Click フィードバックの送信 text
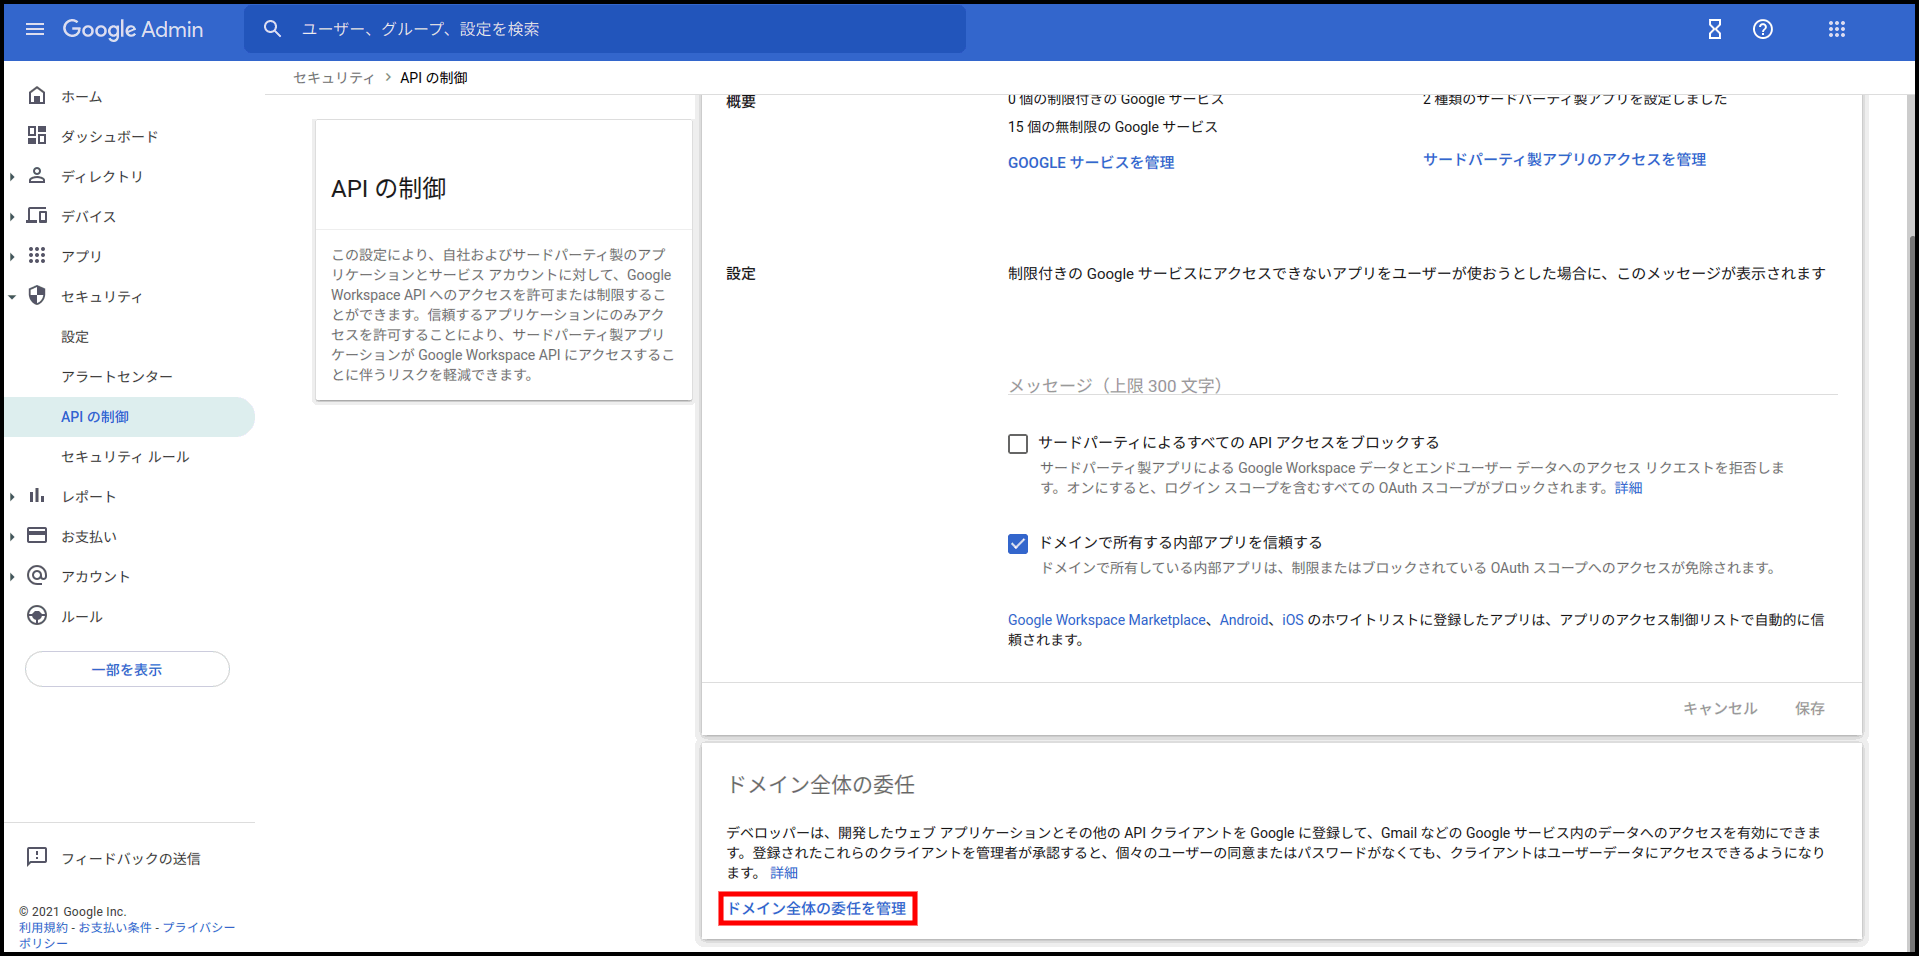 point(131,858)
